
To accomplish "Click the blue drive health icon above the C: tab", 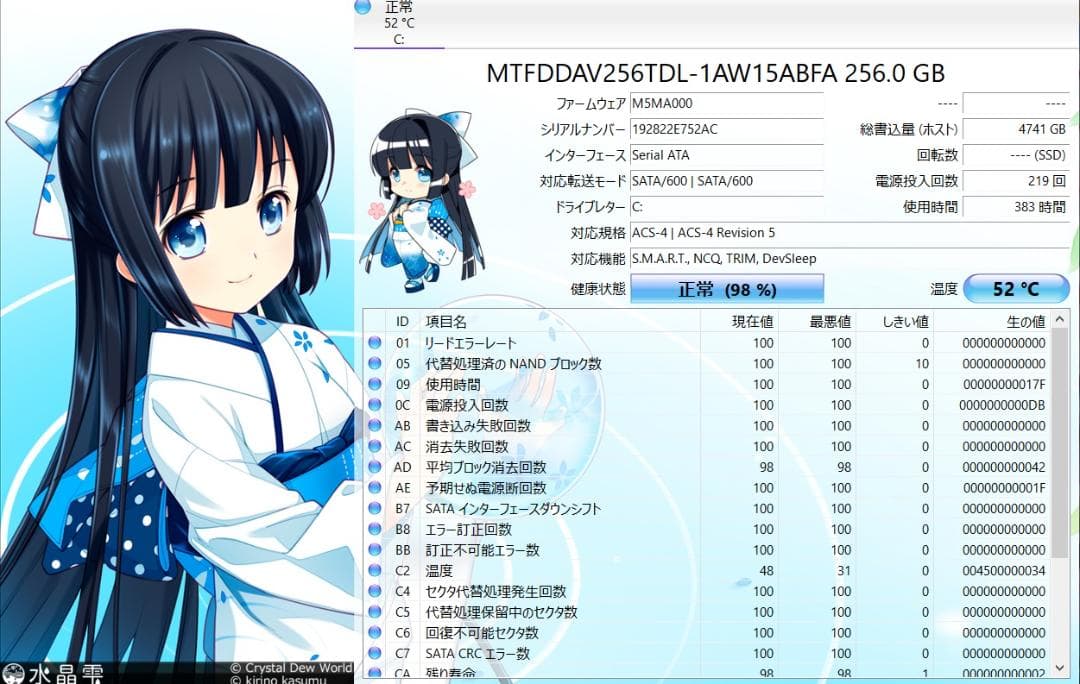I will click(x=362, y=8).
